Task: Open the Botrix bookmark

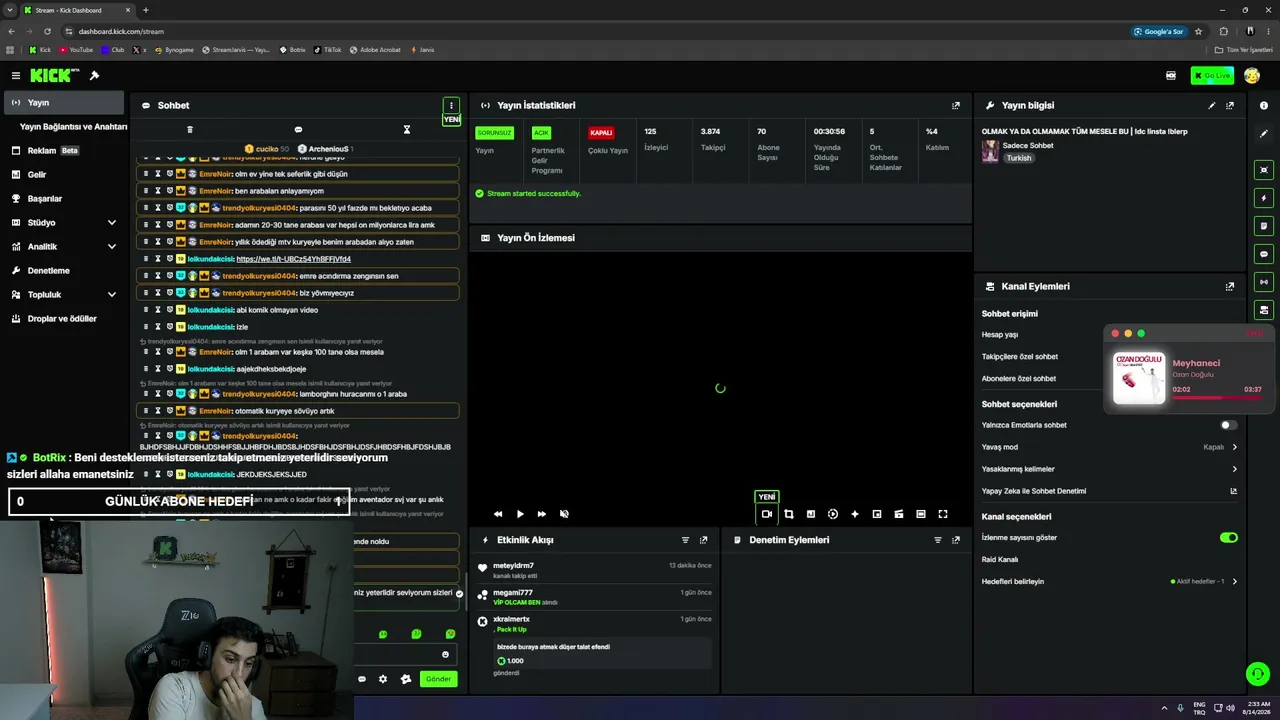Action: (293, 49)
